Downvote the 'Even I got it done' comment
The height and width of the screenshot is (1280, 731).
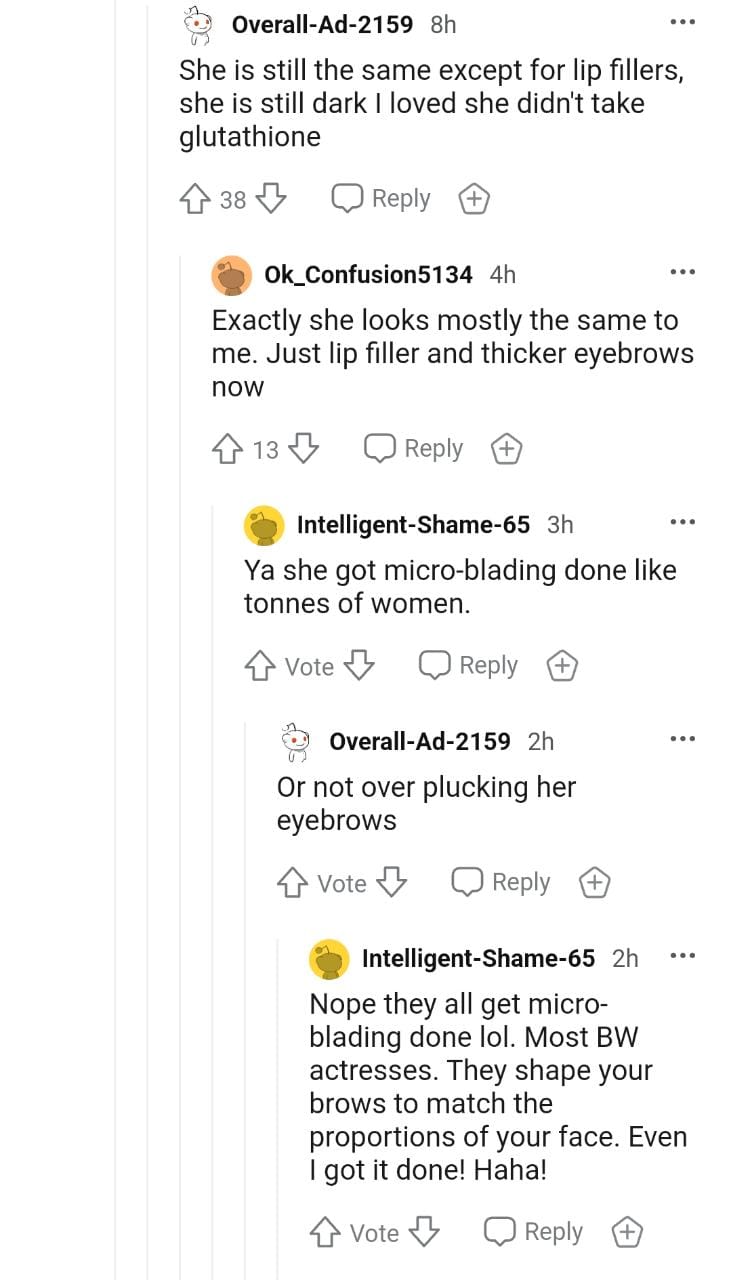pyautogui.click(x=426, y=1233)
